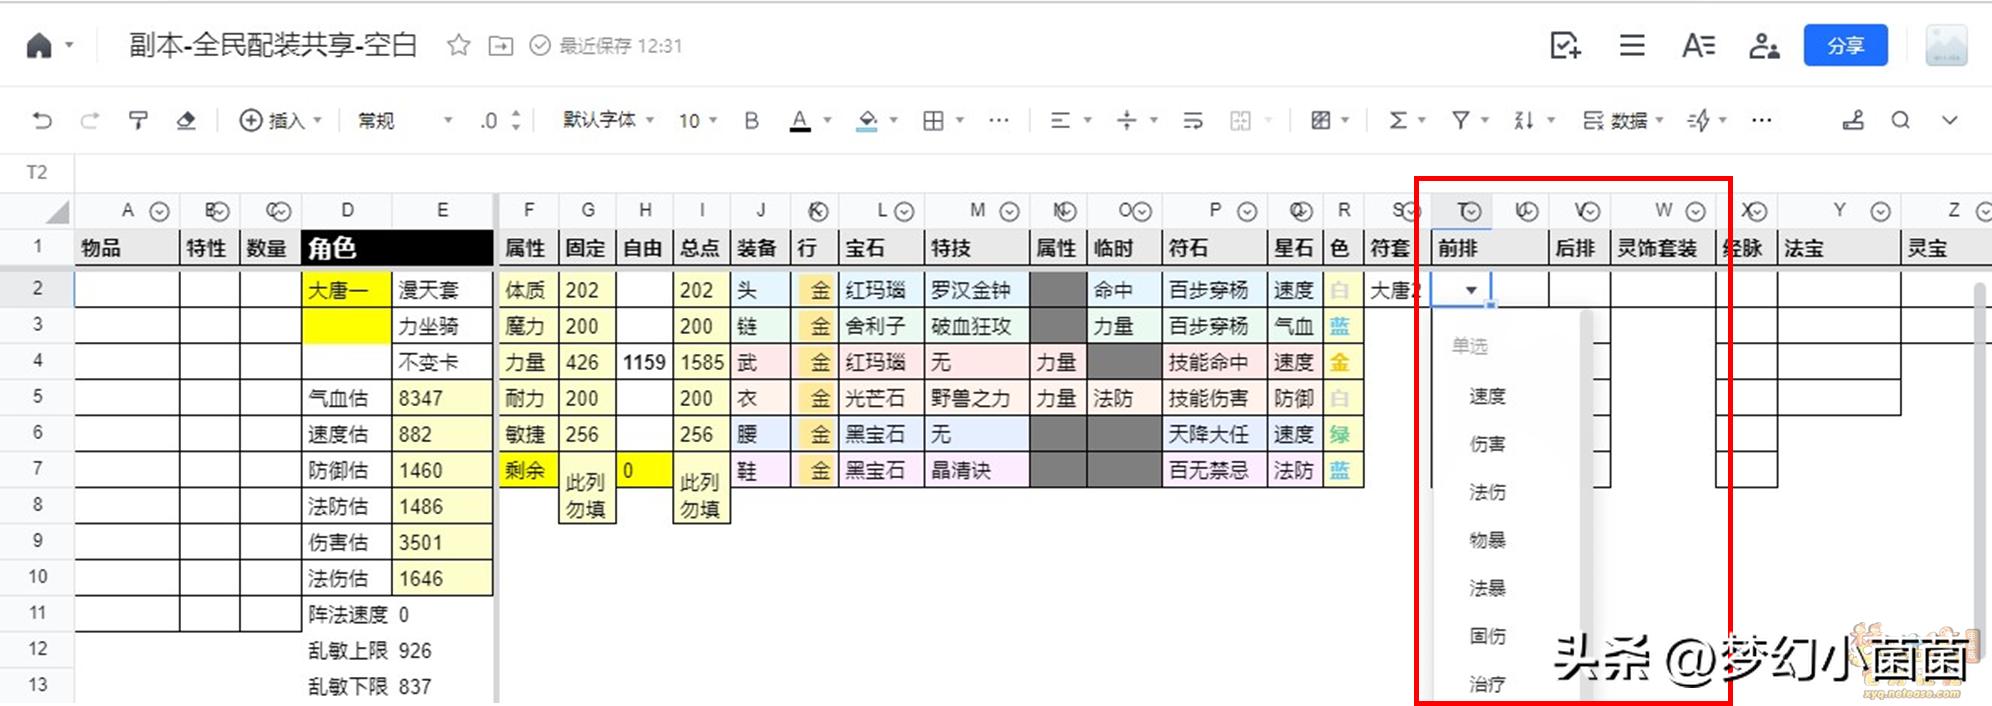Select 速度 from the dropdown list

pyautogui.click(x=1487, y=396)
